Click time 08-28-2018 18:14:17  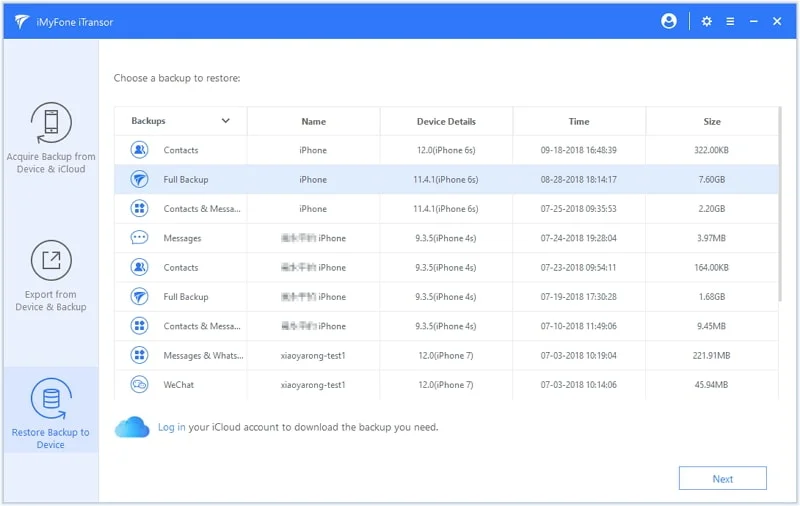pyautogui.click(x=579, y=180)
